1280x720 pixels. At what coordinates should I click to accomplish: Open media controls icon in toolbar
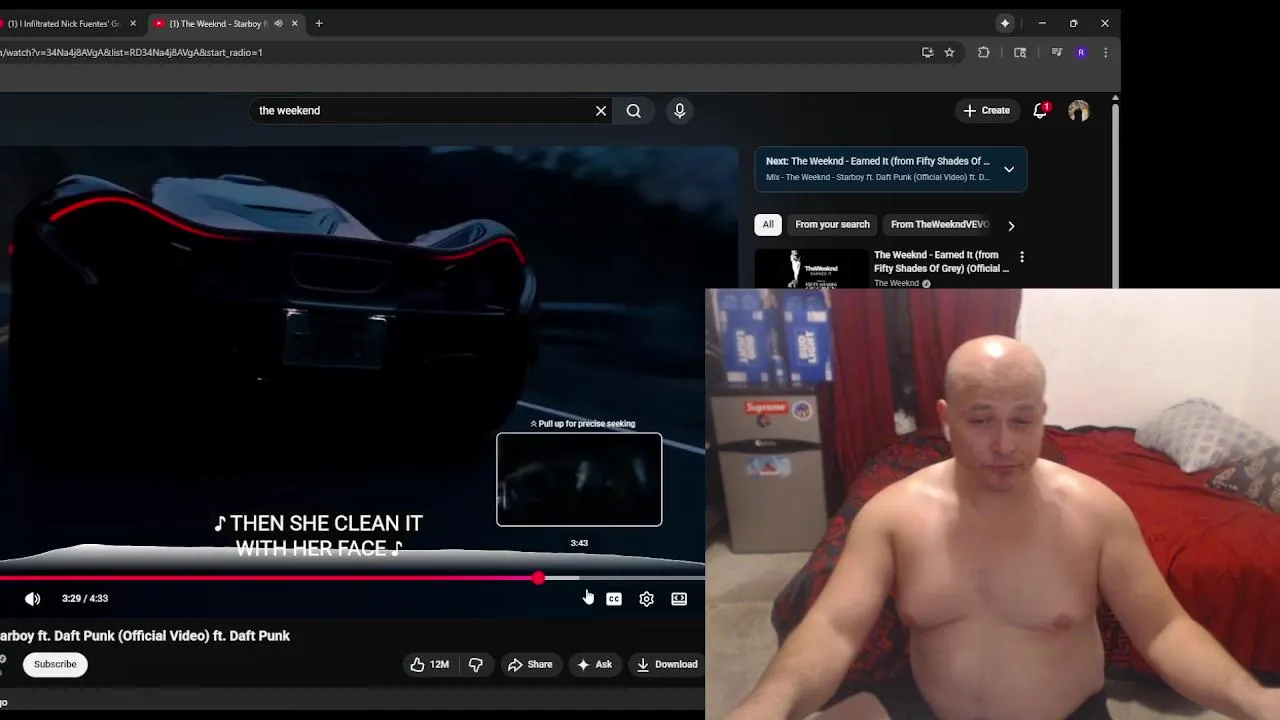coord(1057,53)
